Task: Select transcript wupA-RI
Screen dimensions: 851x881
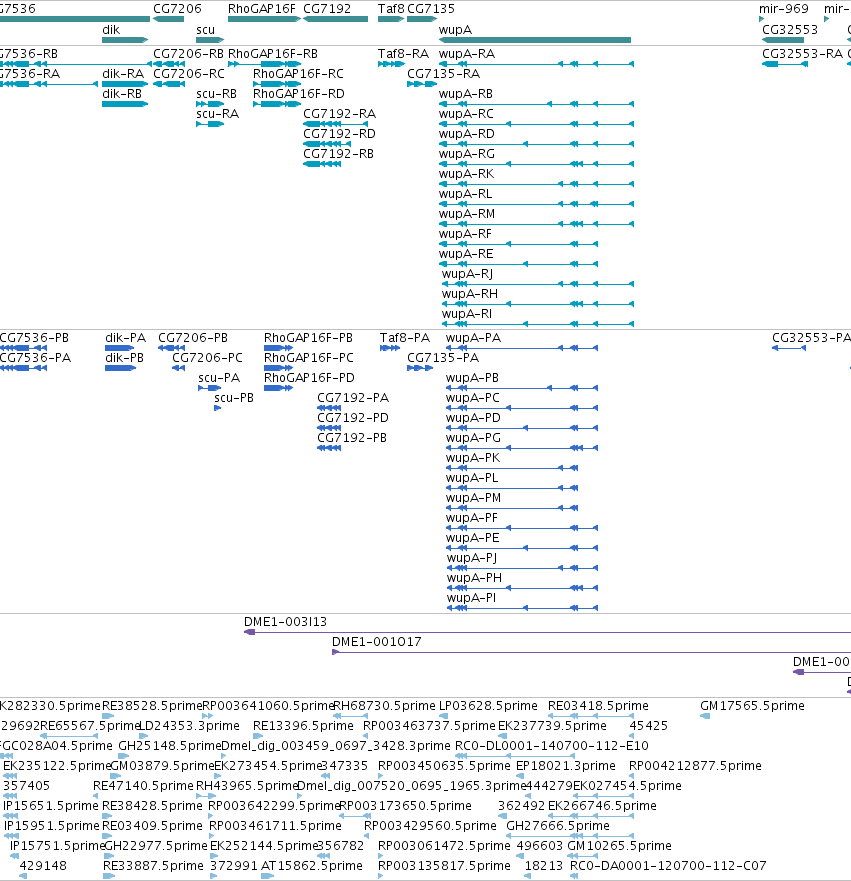Action: pos(538,324)
